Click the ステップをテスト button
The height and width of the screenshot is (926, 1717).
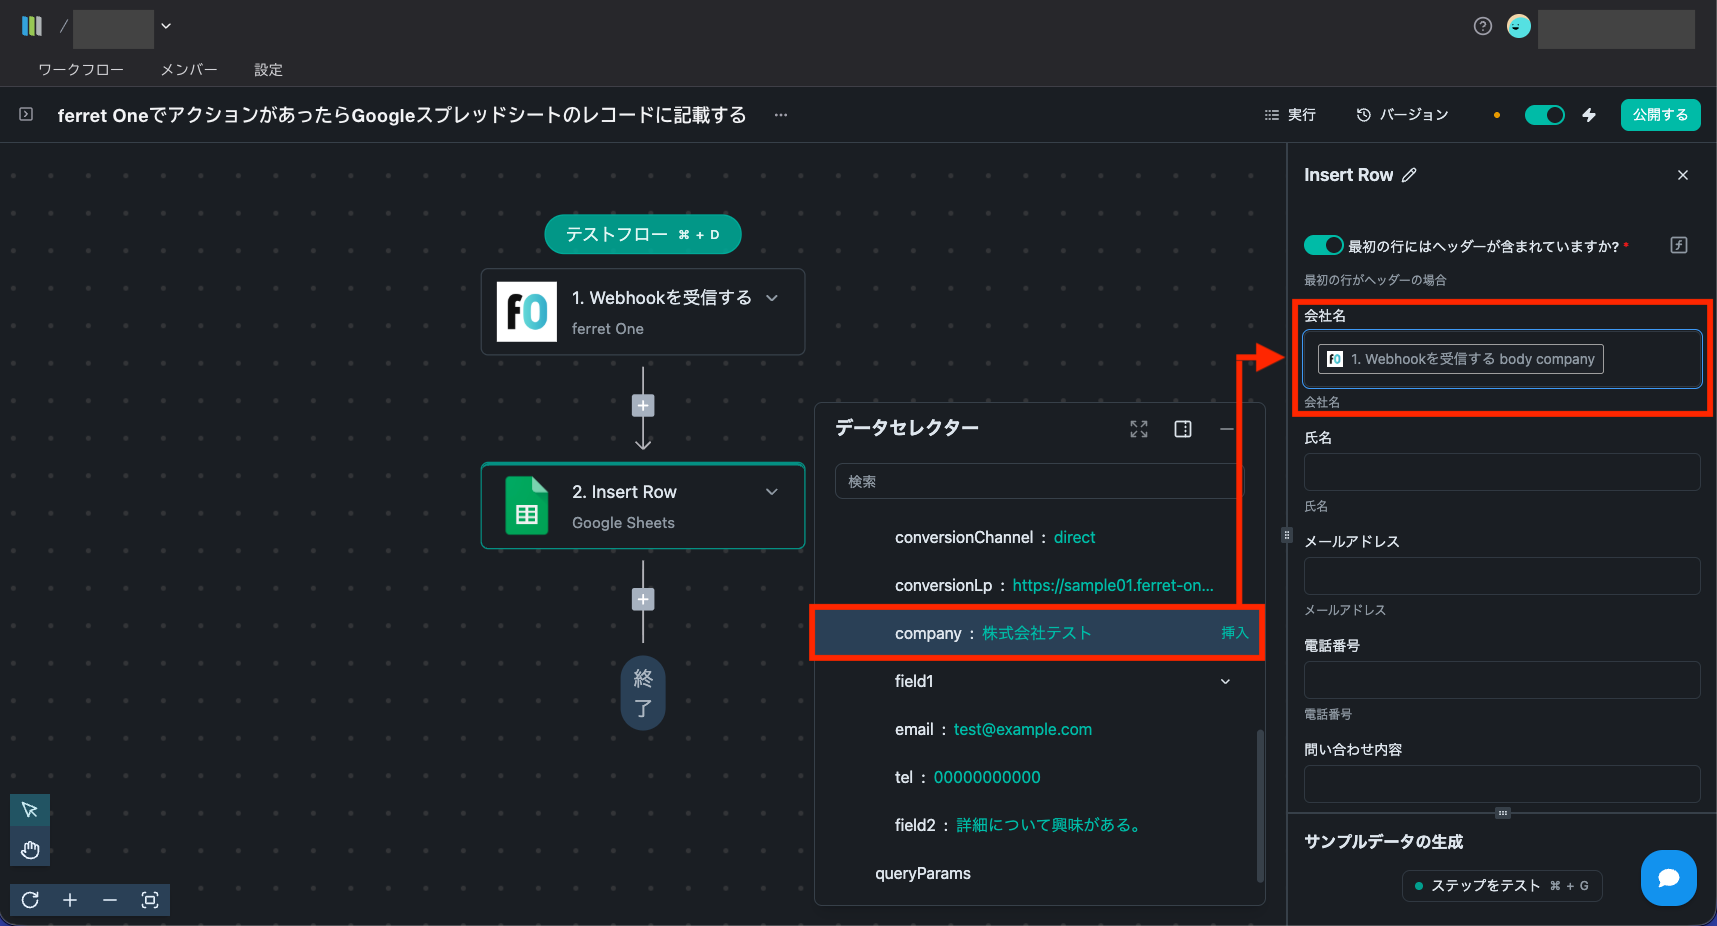[1501, 886]
